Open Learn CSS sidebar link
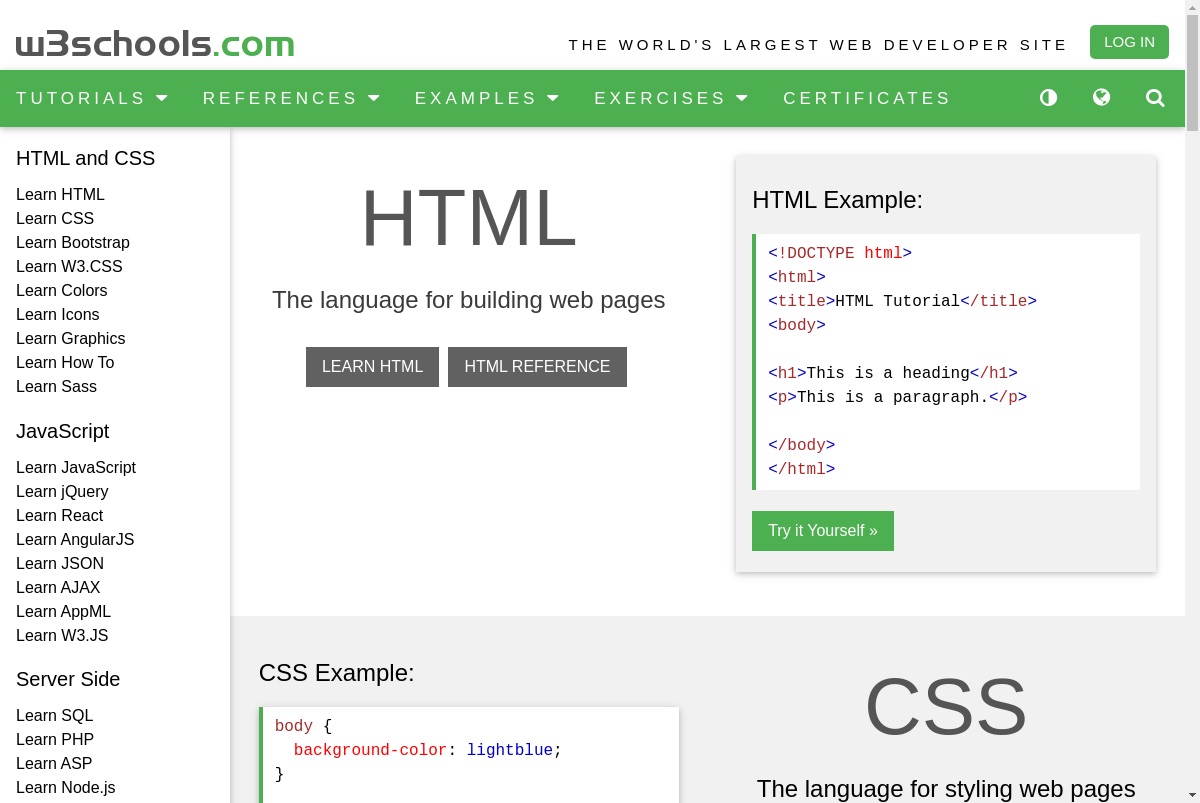 [x=55, y=219]
